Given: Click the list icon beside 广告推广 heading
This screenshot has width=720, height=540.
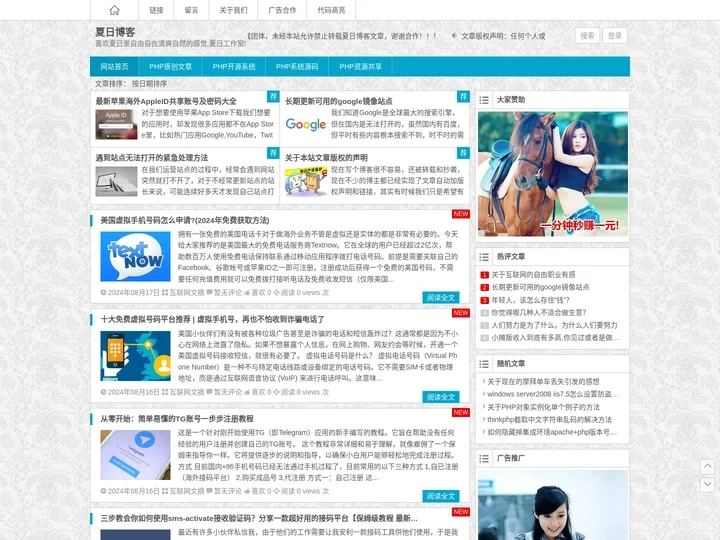Looking at the screenshot, I should click(x=484, y=458).
